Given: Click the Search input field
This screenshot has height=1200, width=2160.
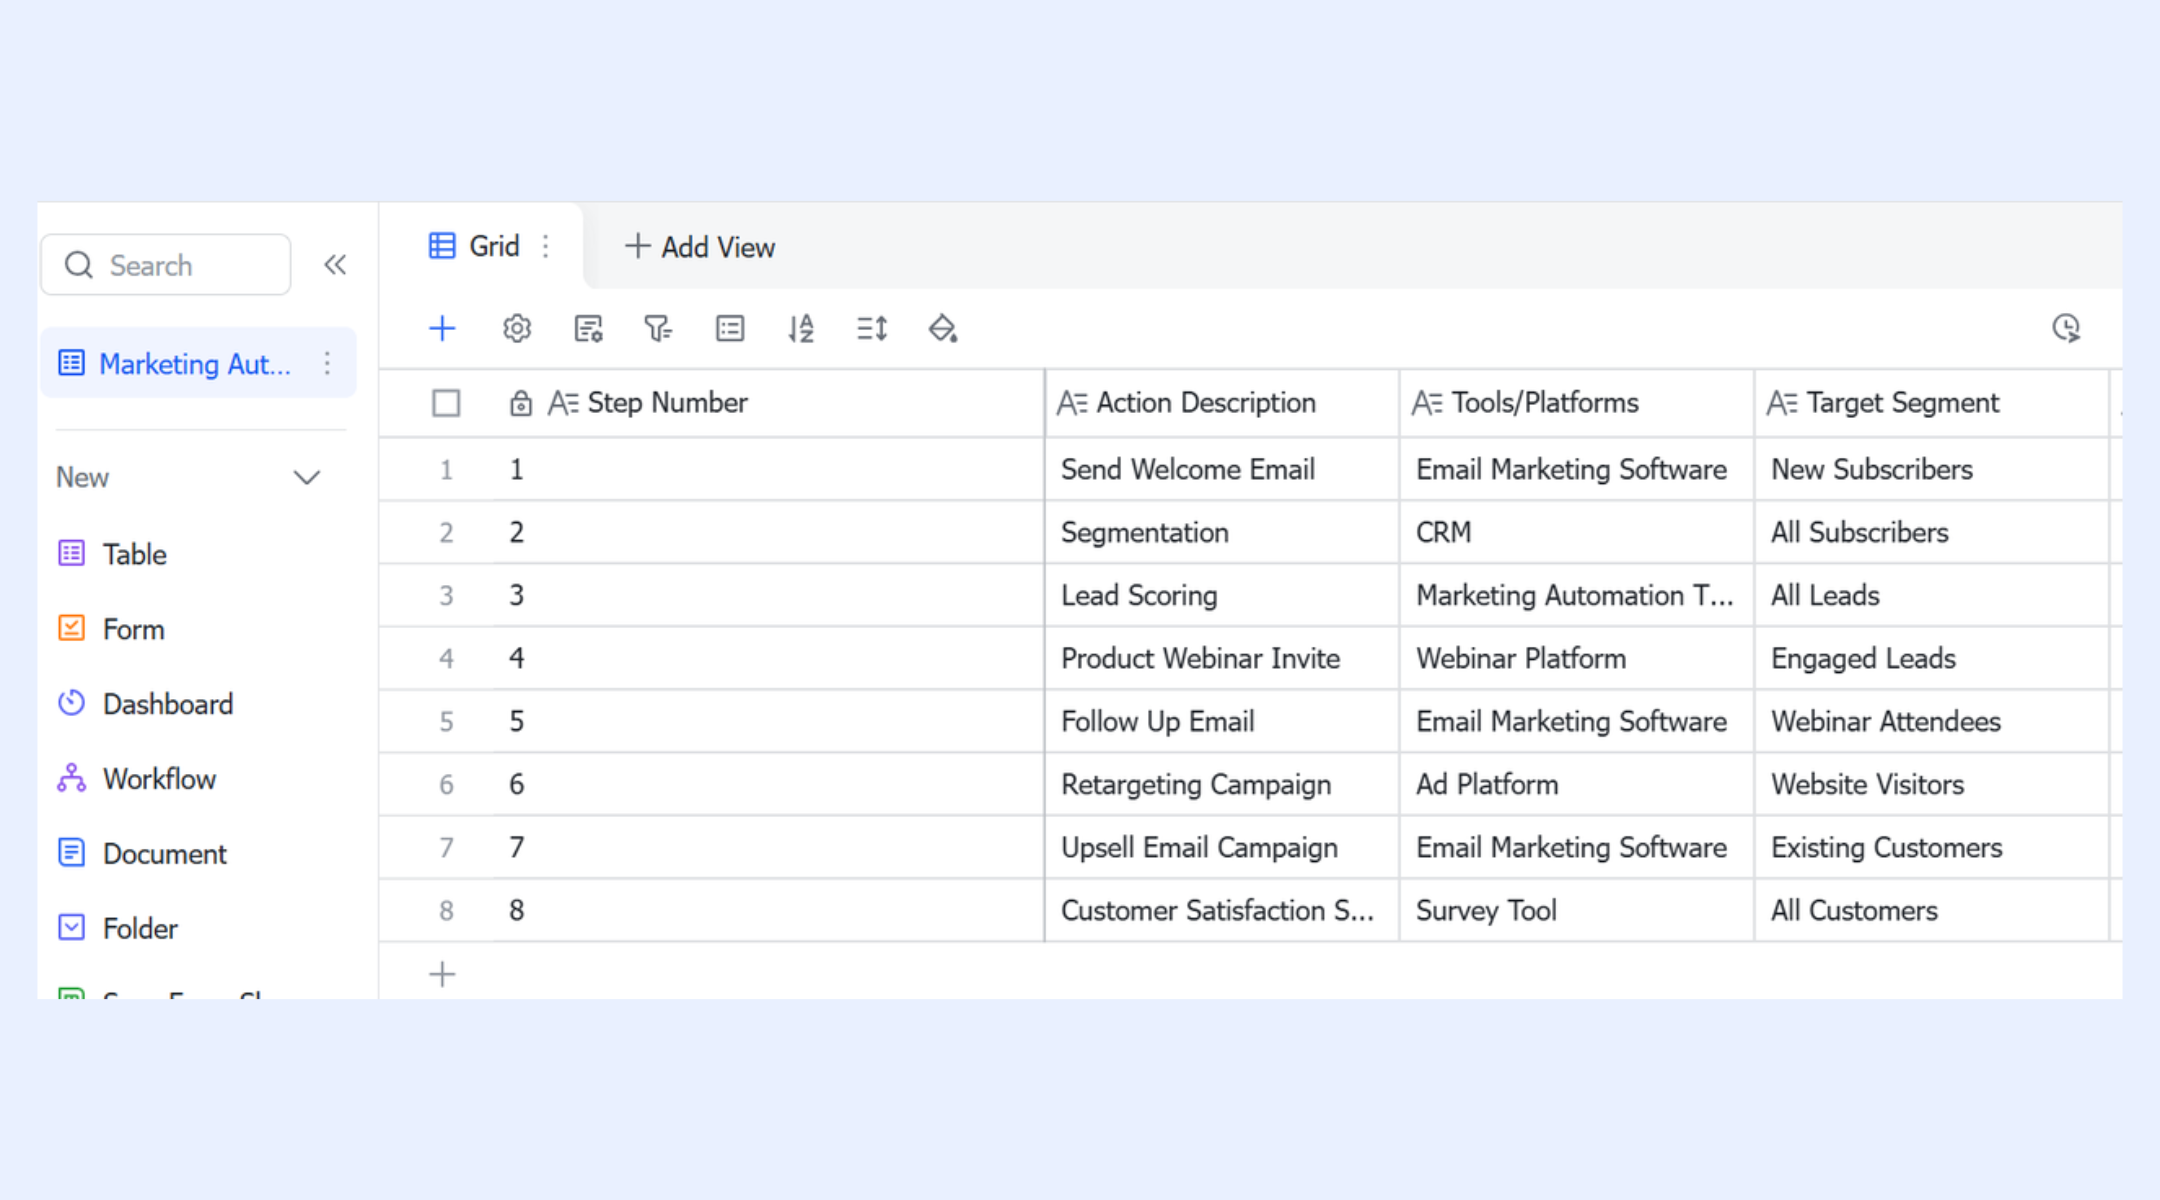Looking at the screenshot, I should coord(166,265).
